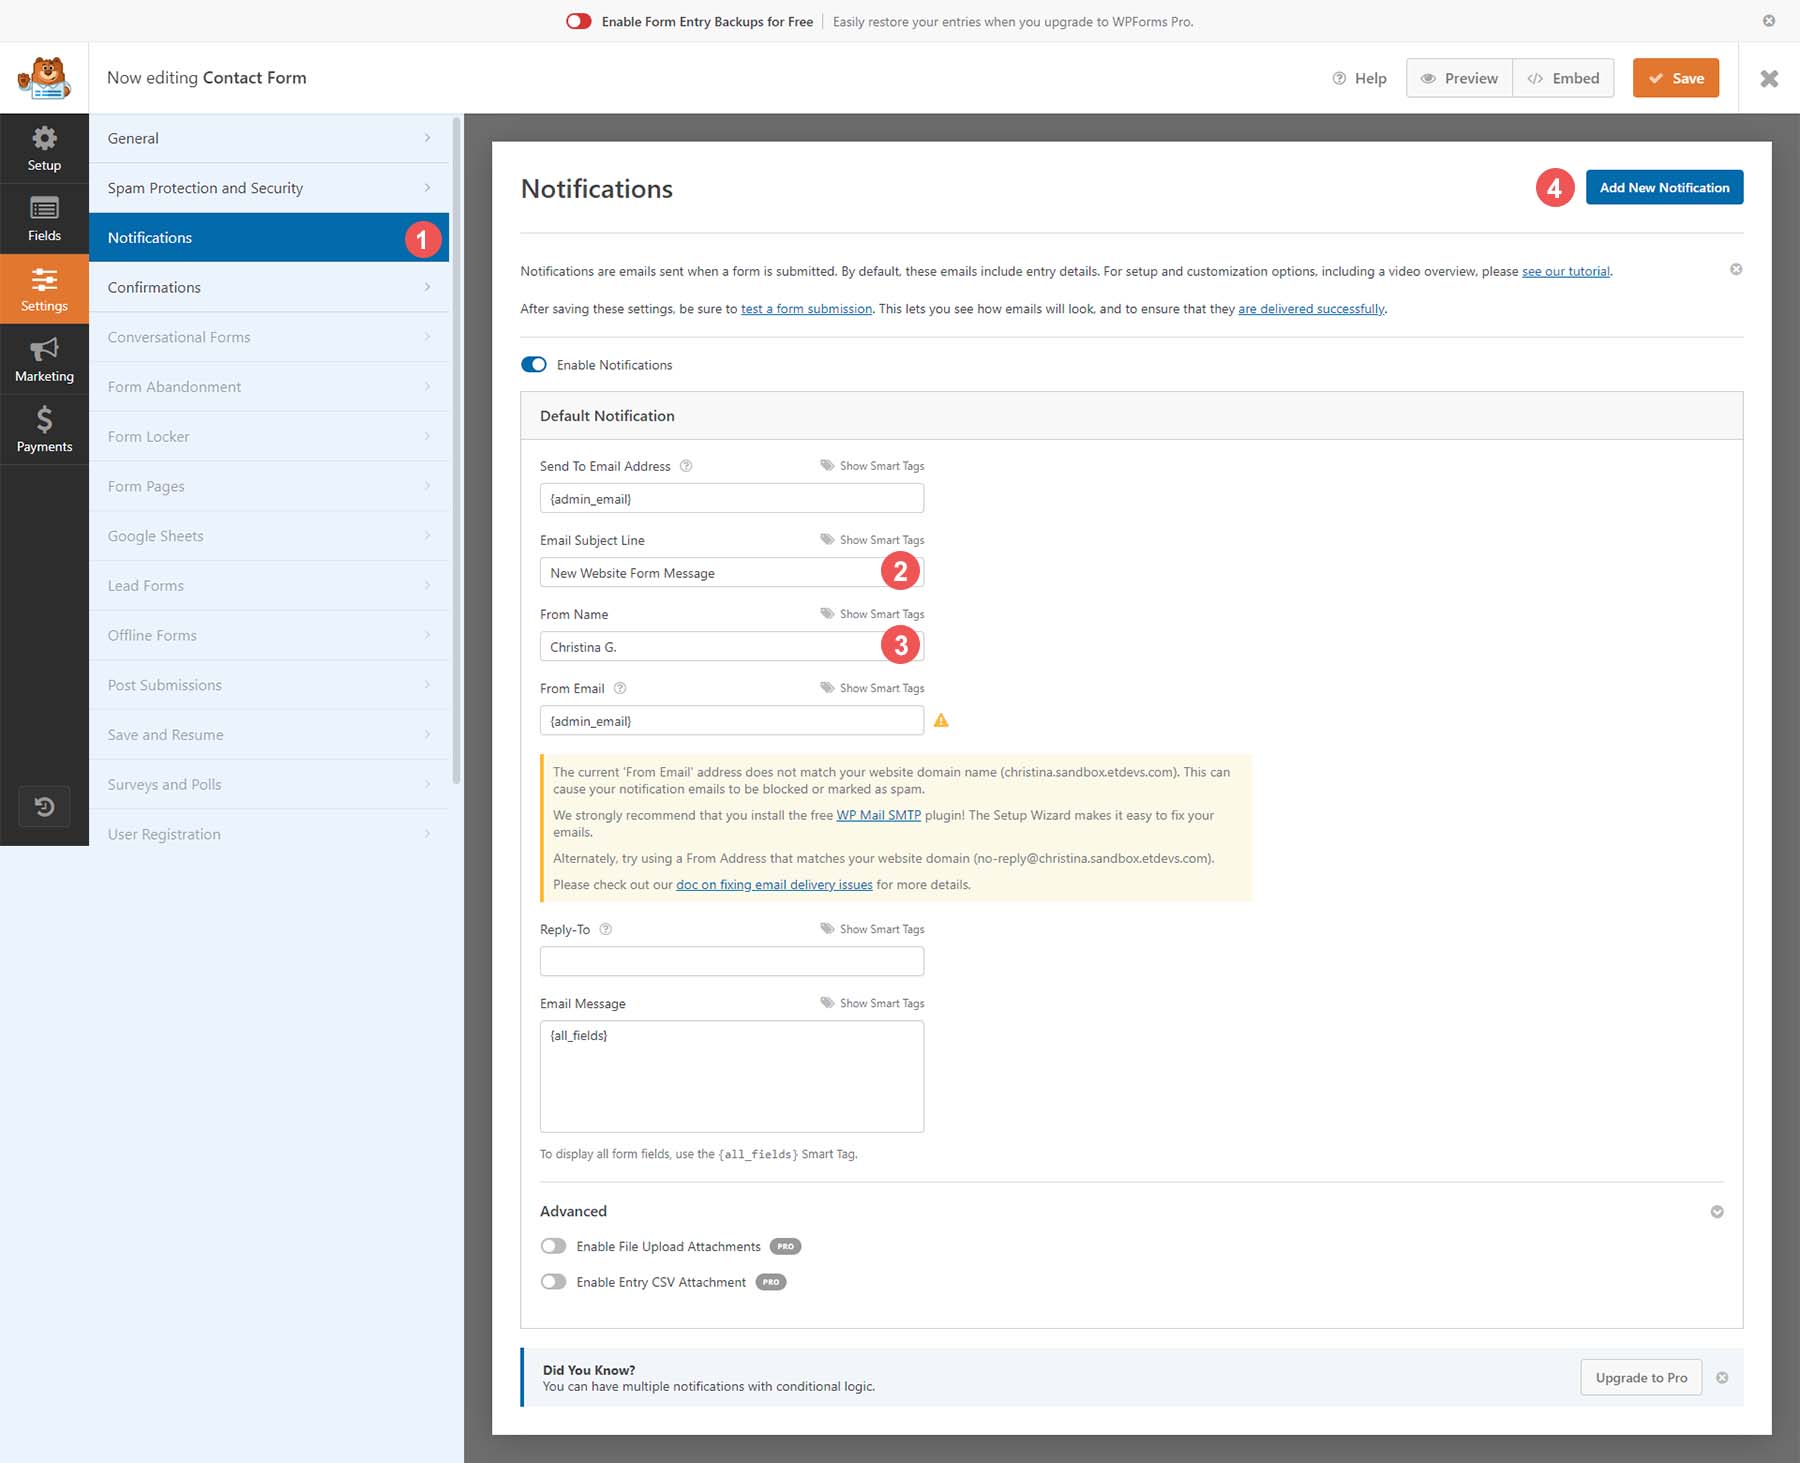Open the General settings section
Image resolution: width=1800 pixels, height=1463 pixels.
tap(268, 138)
